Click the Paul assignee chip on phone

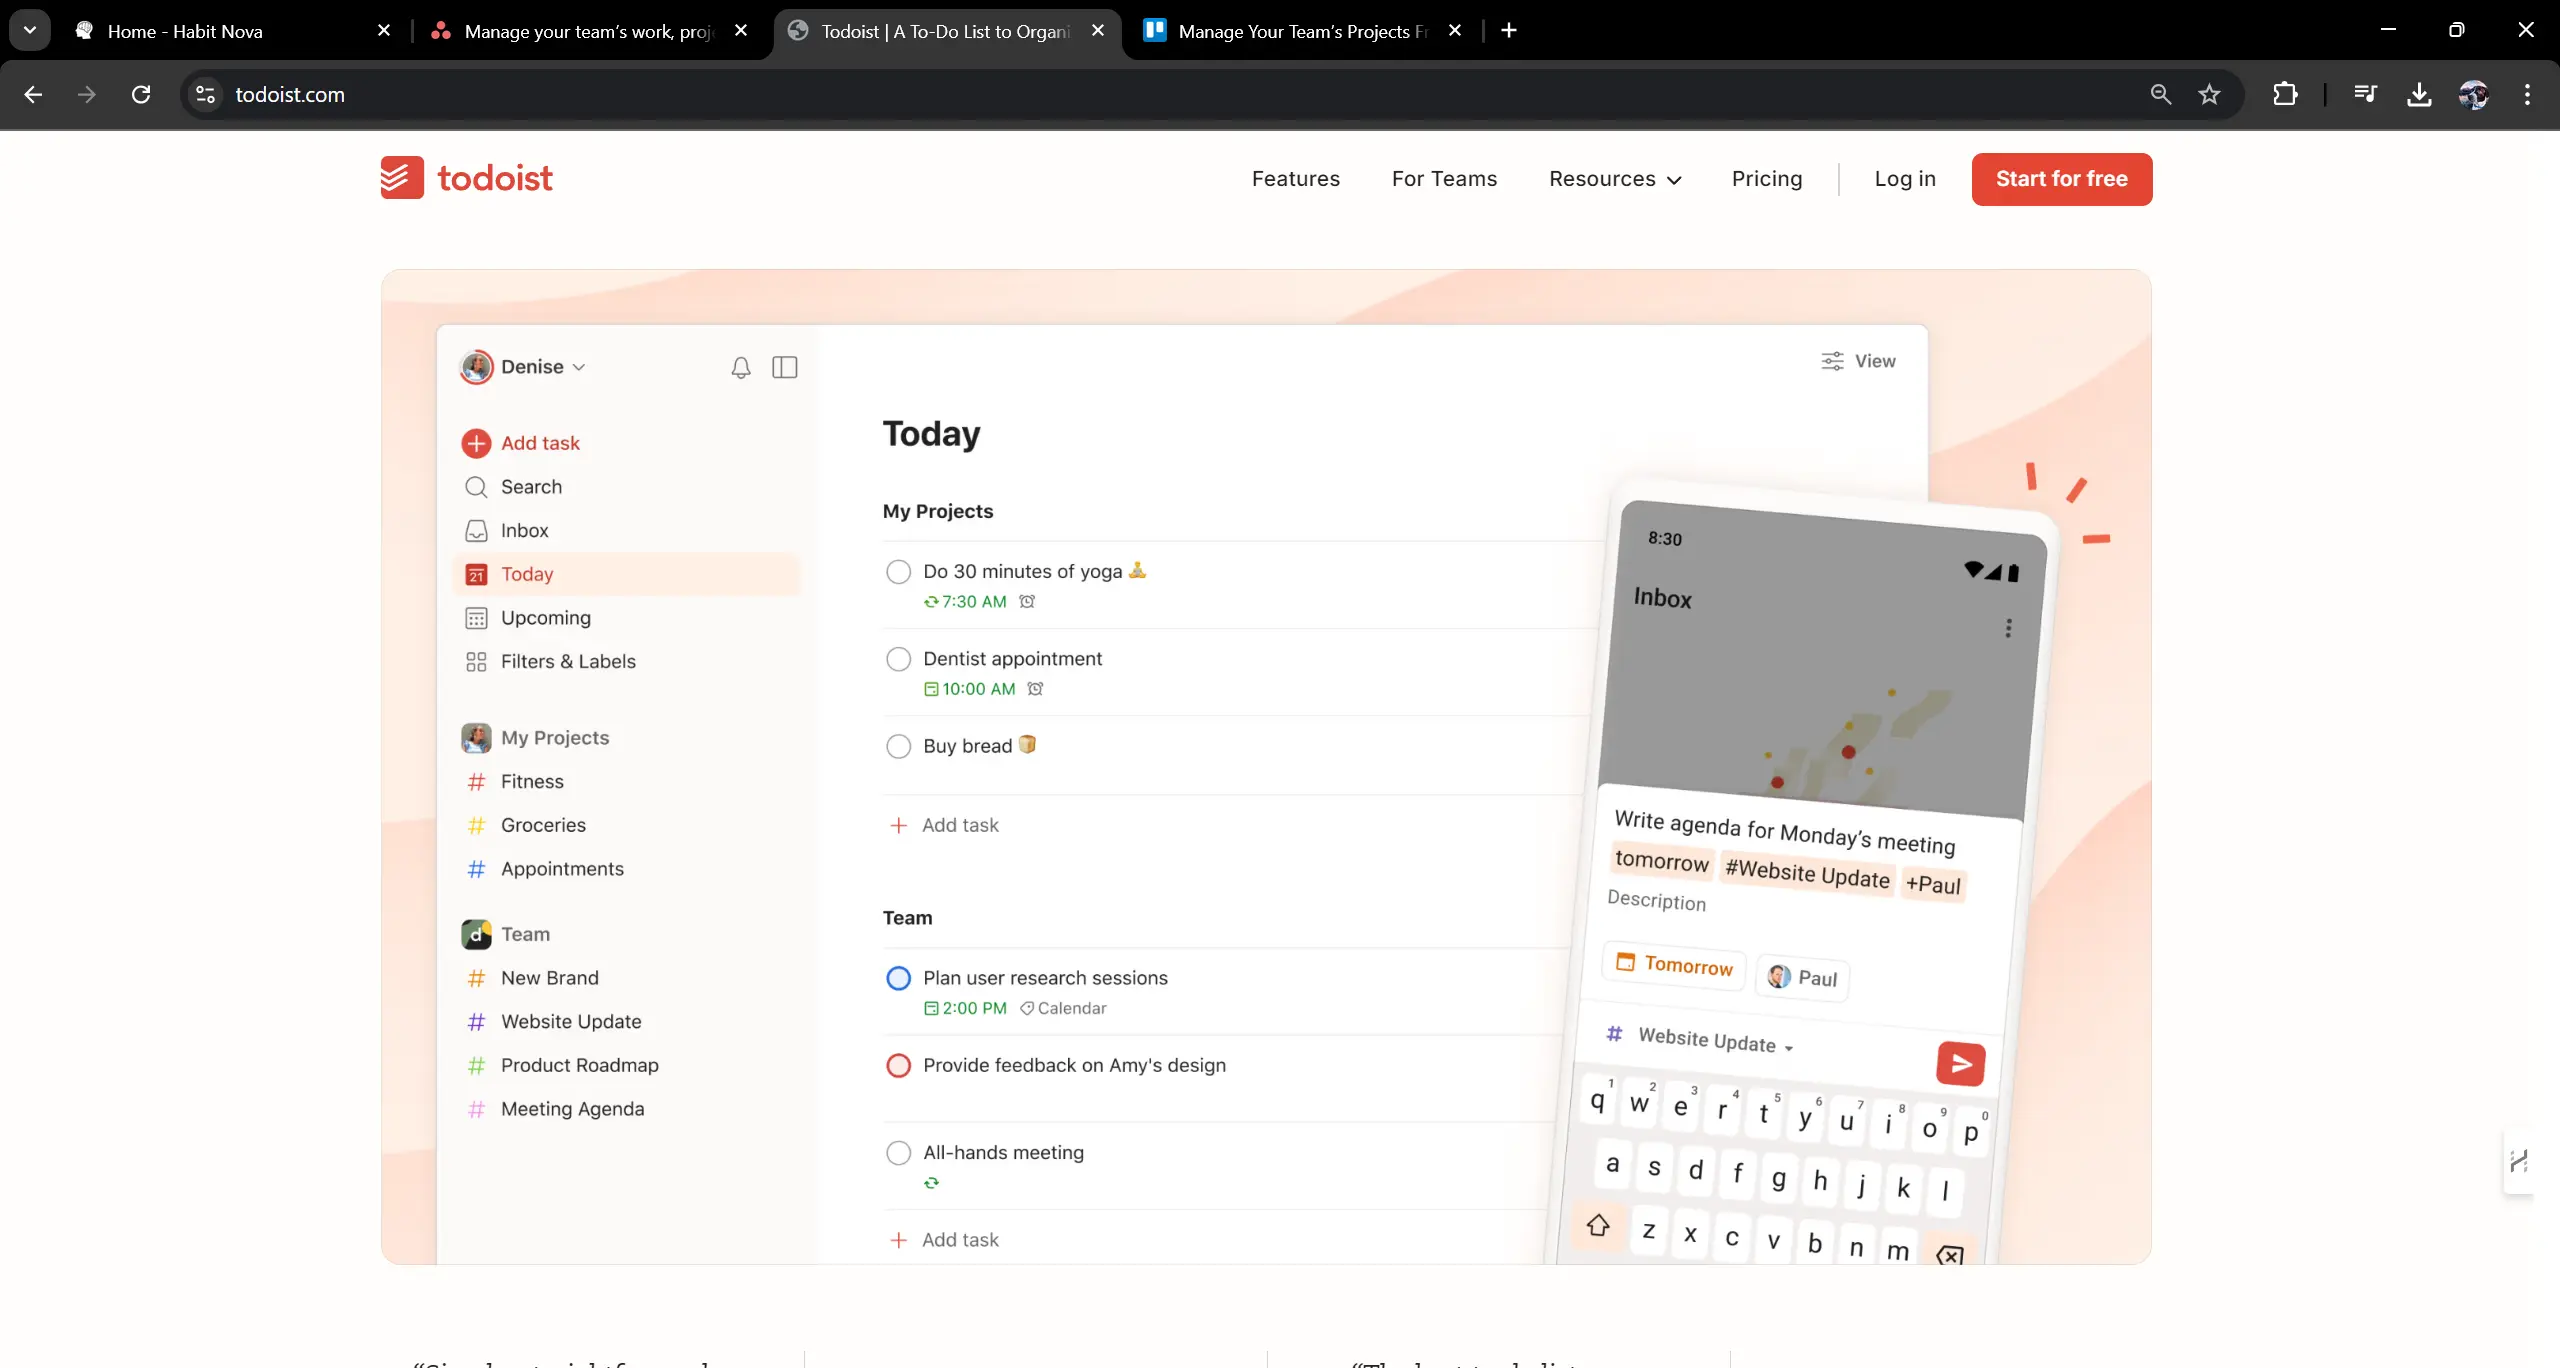tap(1802, 977)
